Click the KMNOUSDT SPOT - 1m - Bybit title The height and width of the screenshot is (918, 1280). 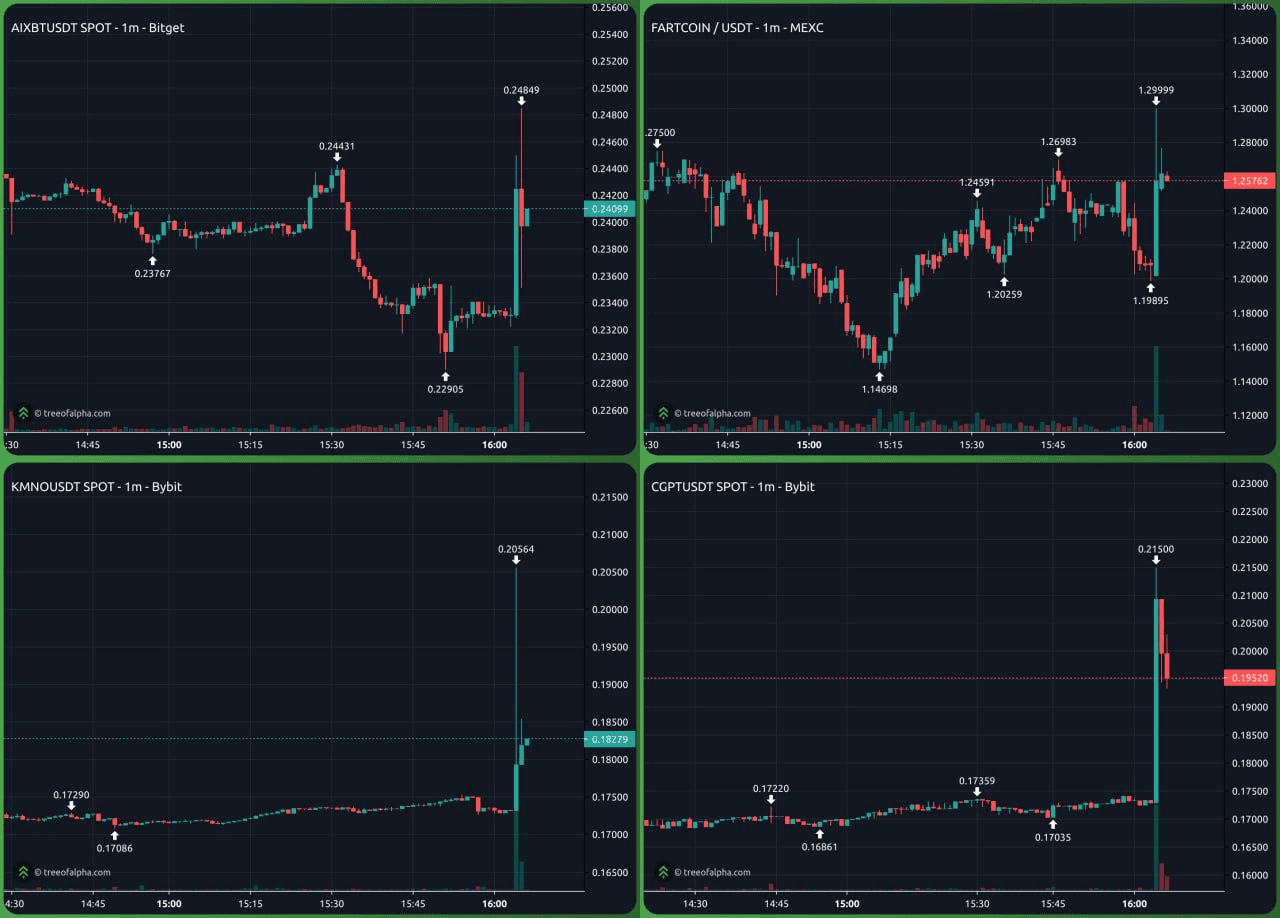click(96, 487)
